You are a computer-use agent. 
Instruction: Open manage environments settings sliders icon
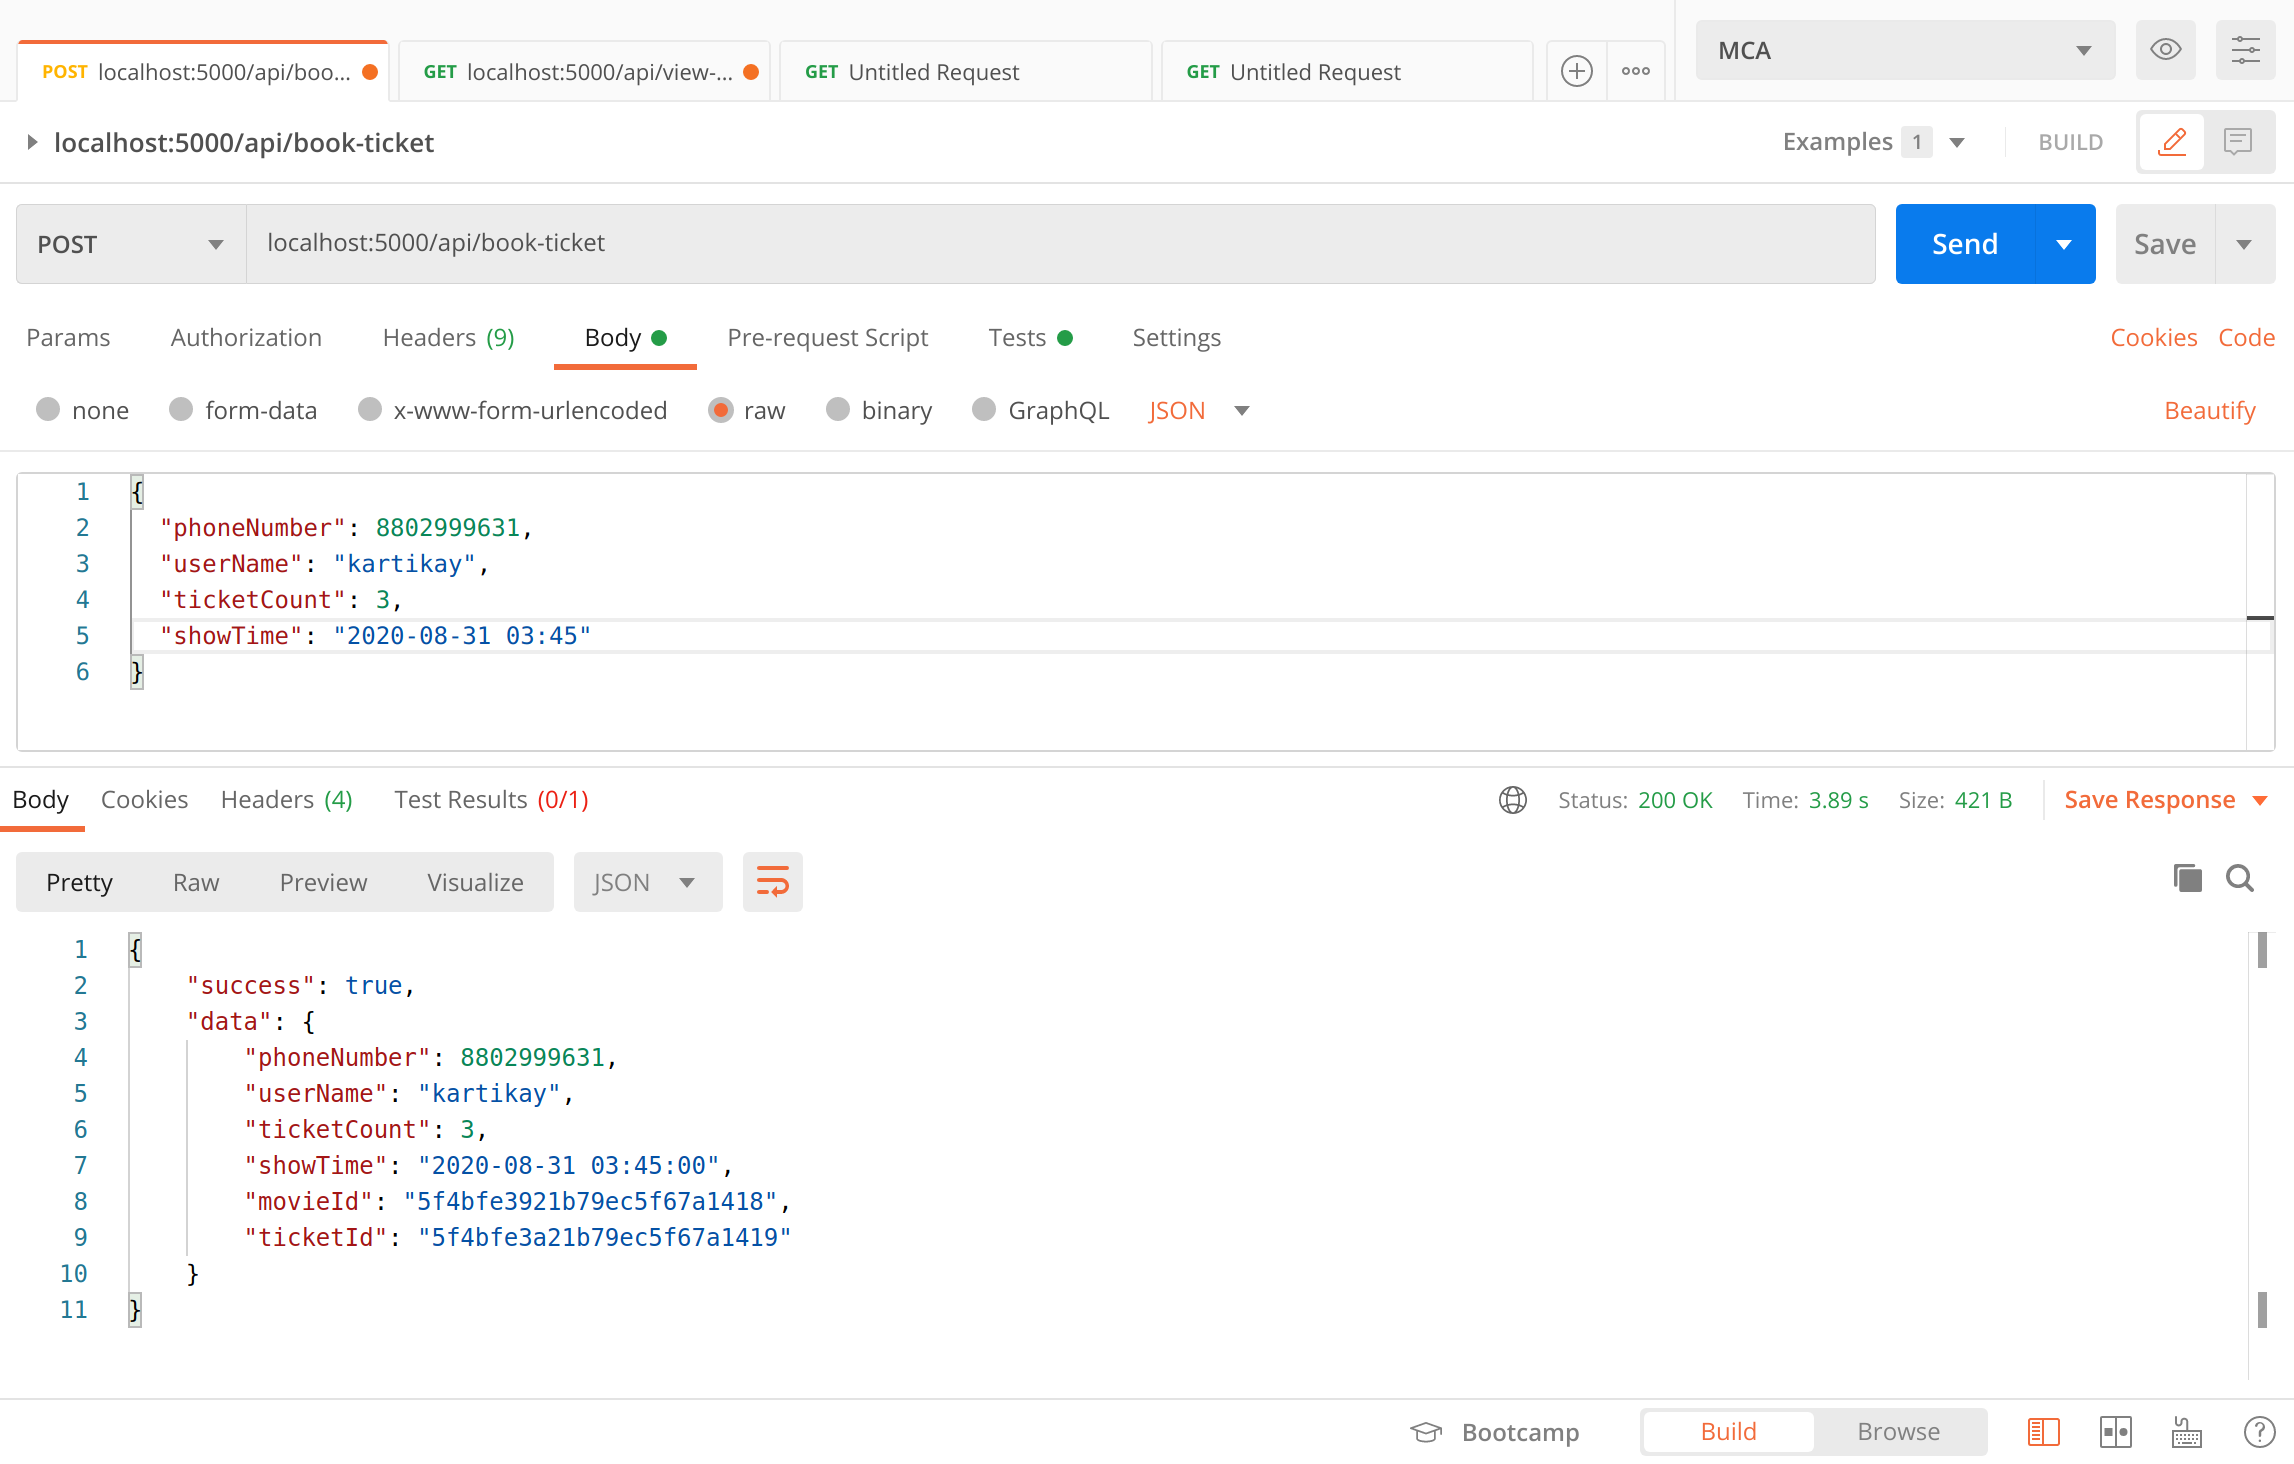coord(2245,50)
